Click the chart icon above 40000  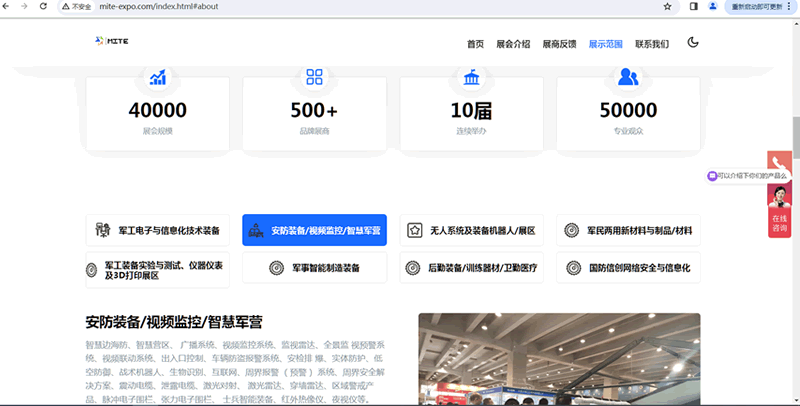[158, 77]
